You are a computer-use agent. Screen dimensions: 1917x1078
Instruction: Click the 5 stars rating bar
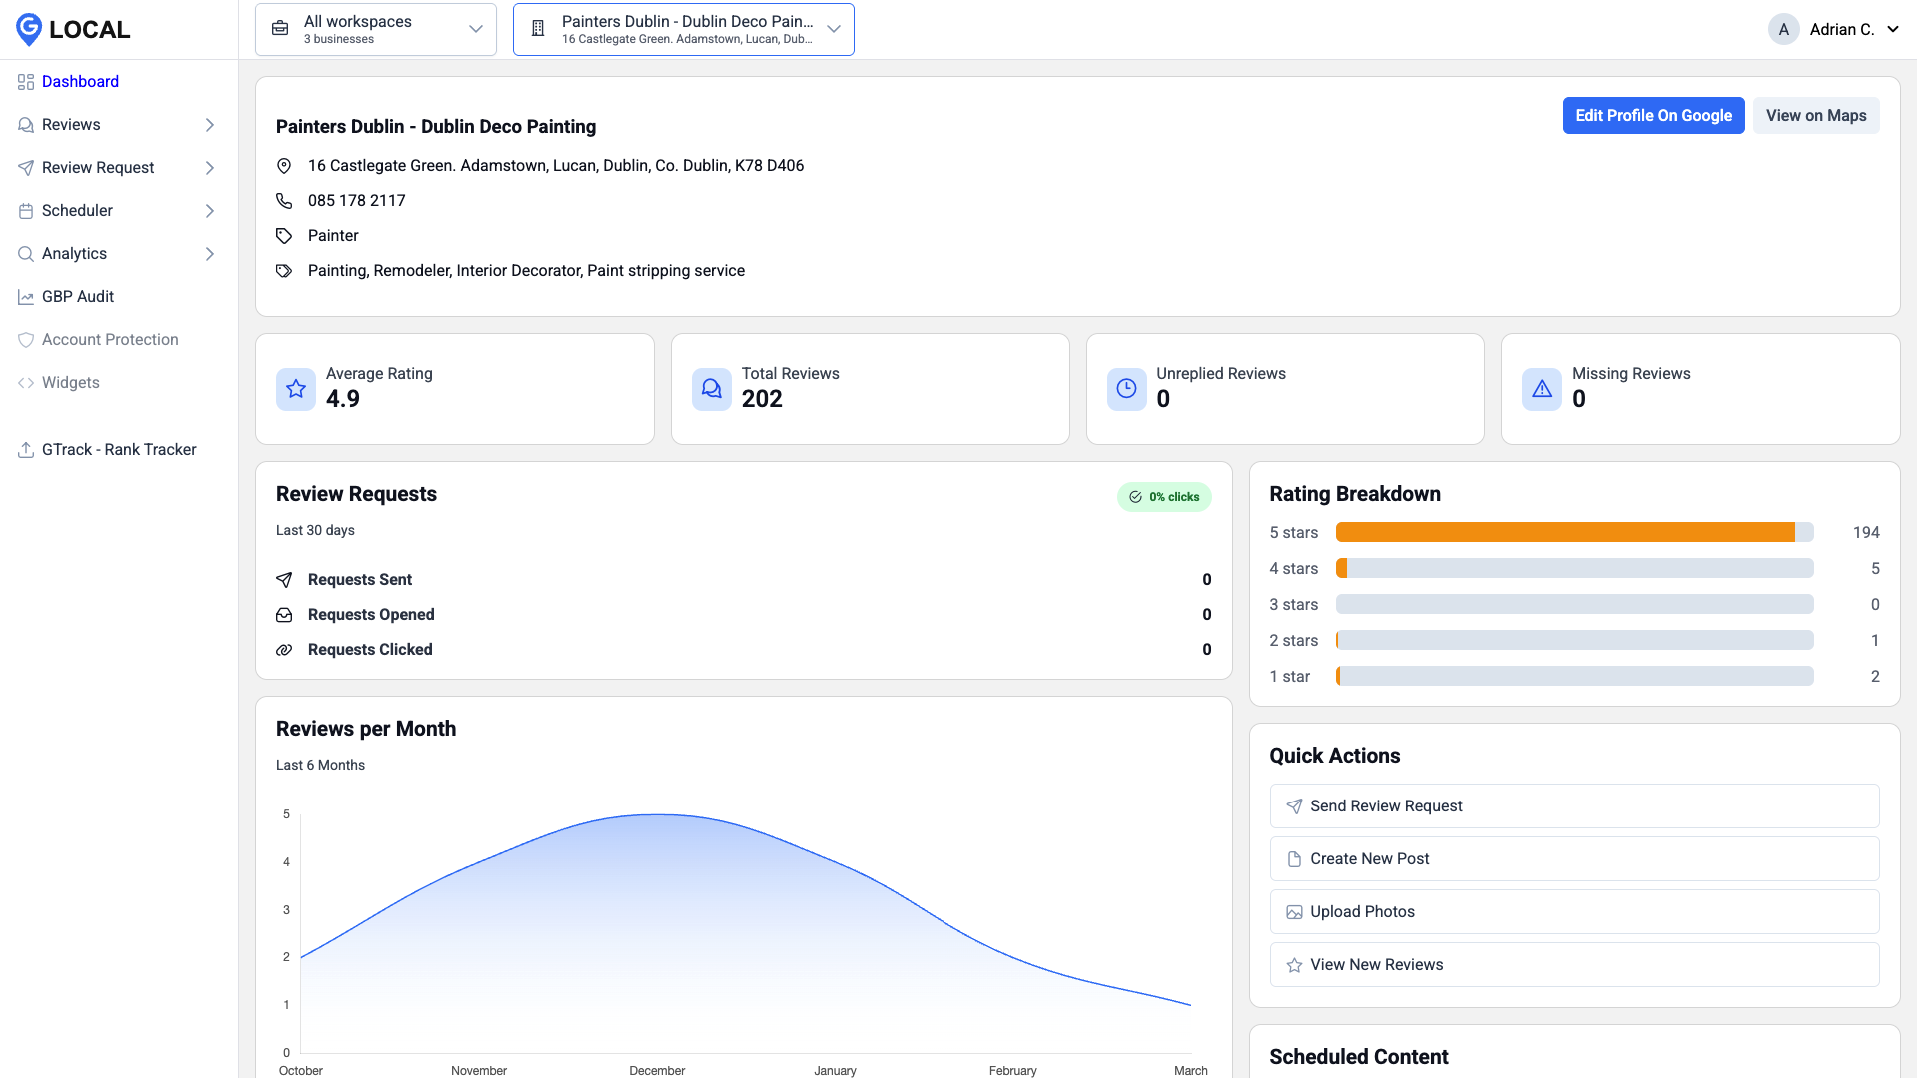[x=1575, y=532]
